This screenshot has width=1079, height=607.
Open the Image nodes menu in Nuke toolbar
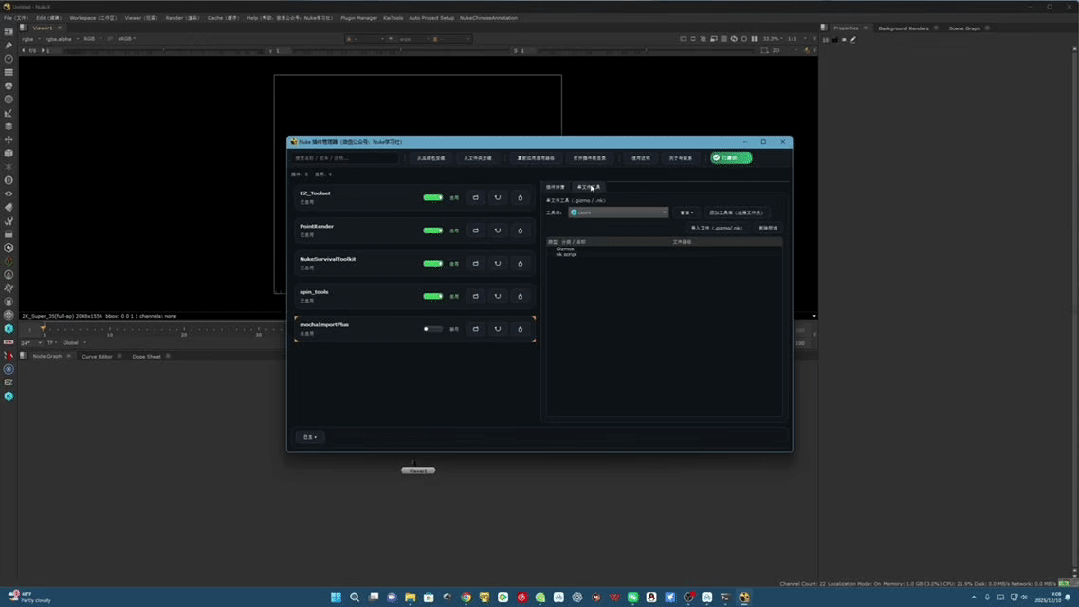(8, 32)
